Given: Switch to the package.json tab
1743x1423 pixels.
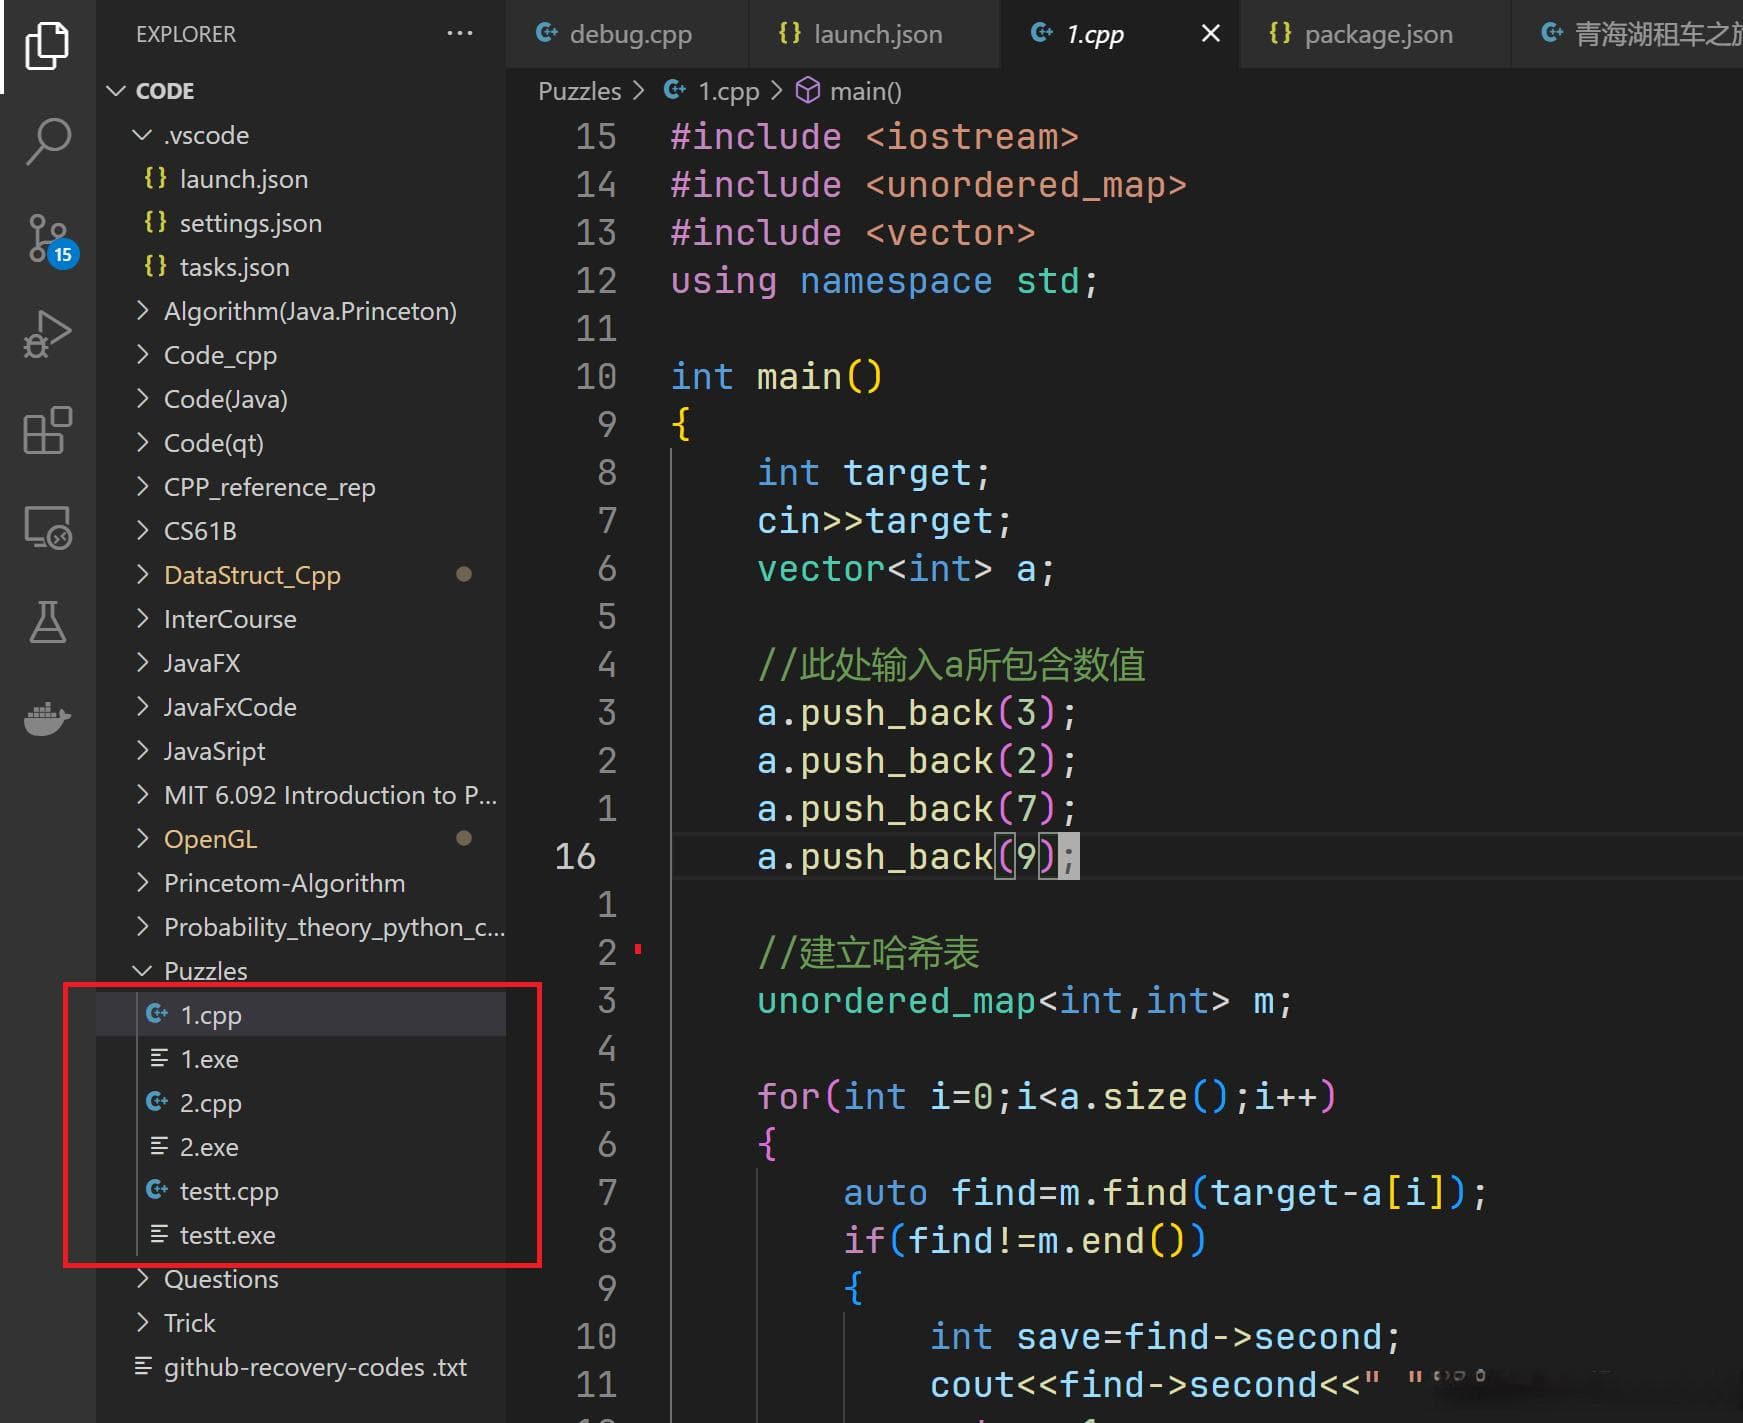Looking at the screenshot, I should (x=1374, y=34).
